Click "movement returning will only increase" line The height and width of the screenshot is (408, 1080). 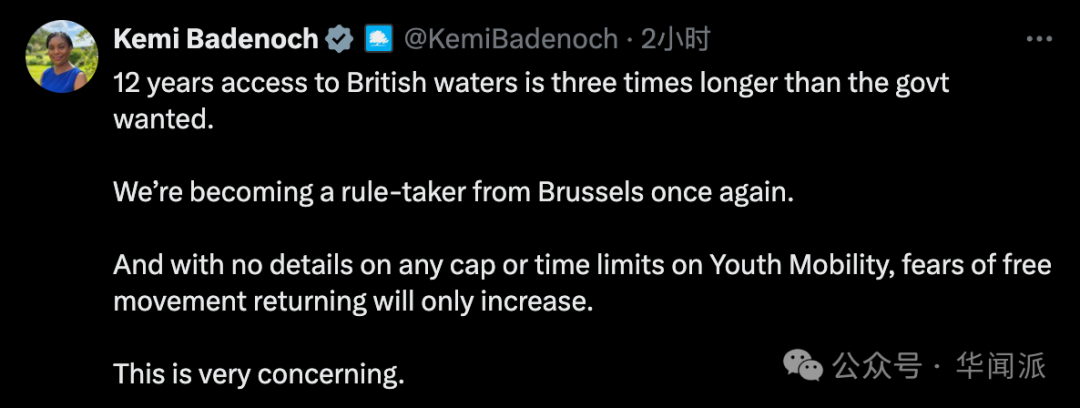[x=353, y=301]
